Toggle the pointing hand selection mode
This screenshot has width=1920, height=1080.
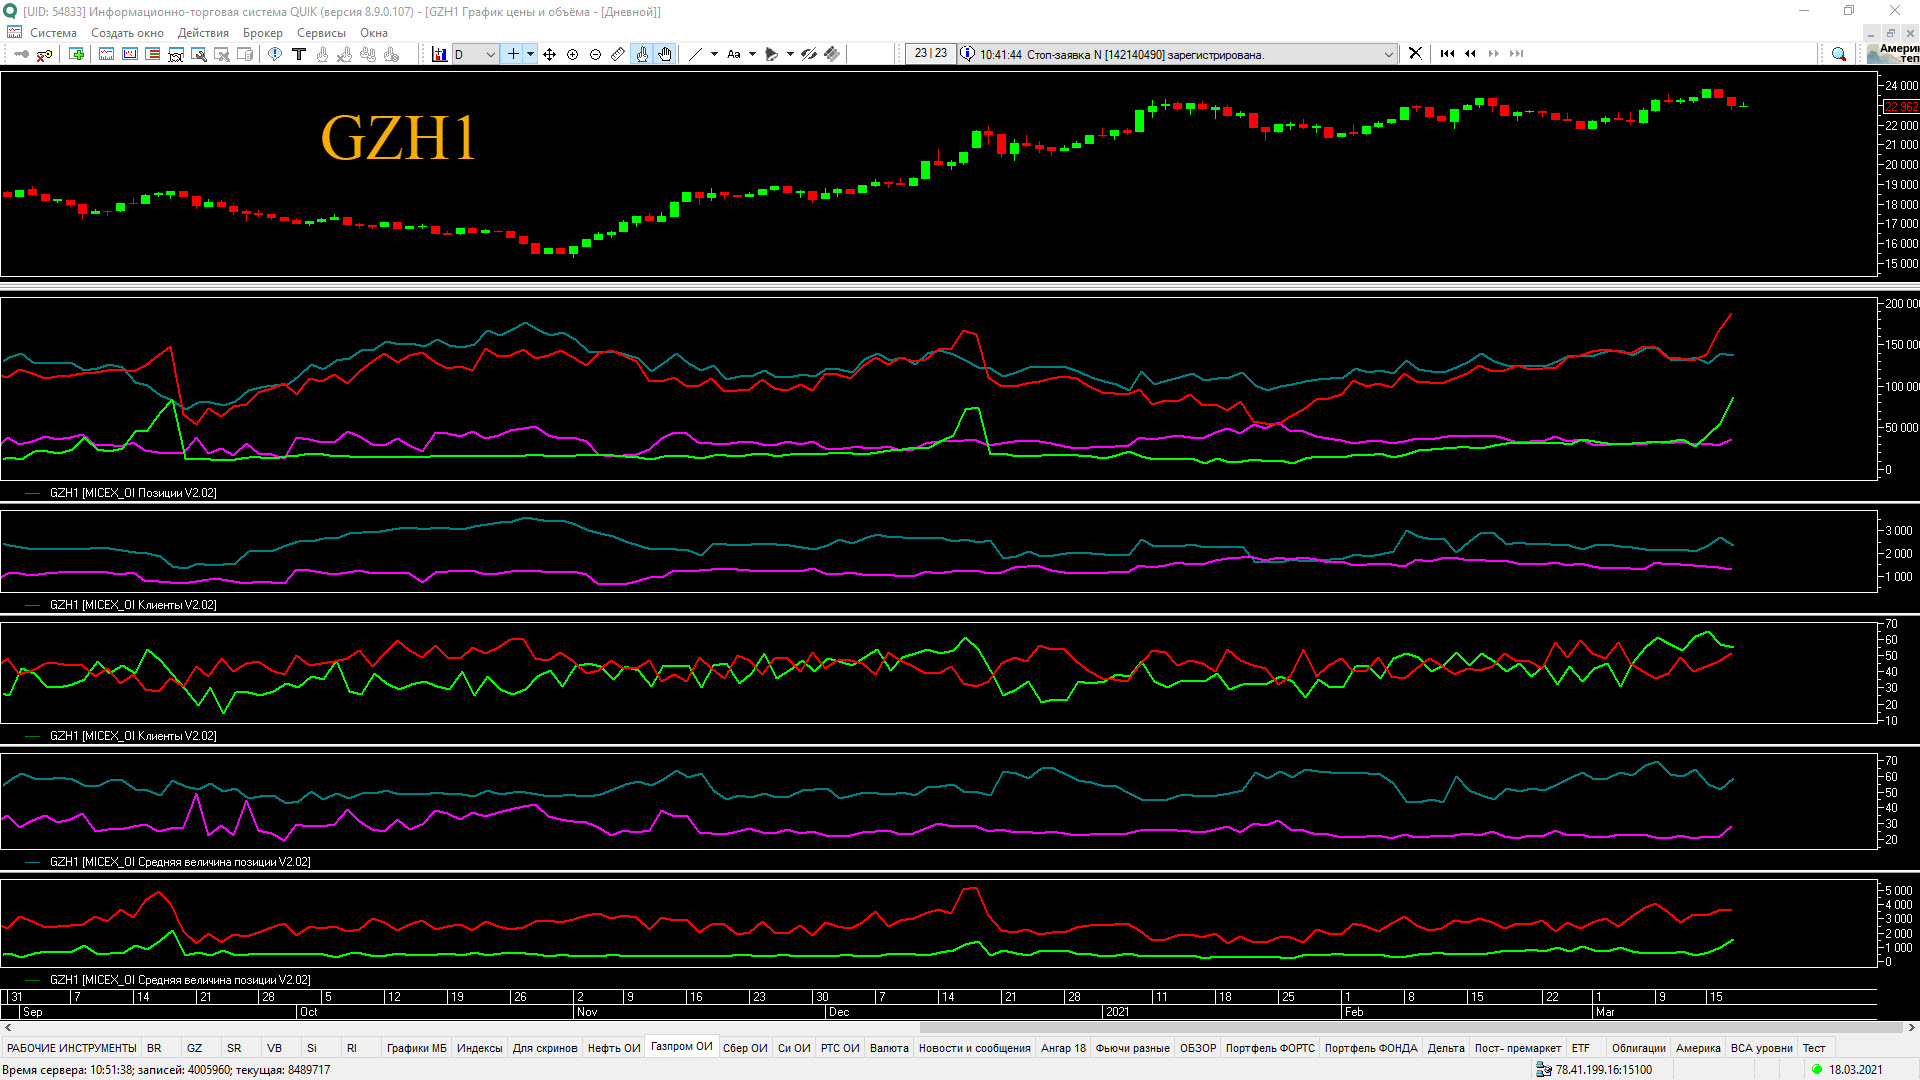[642, 54]
